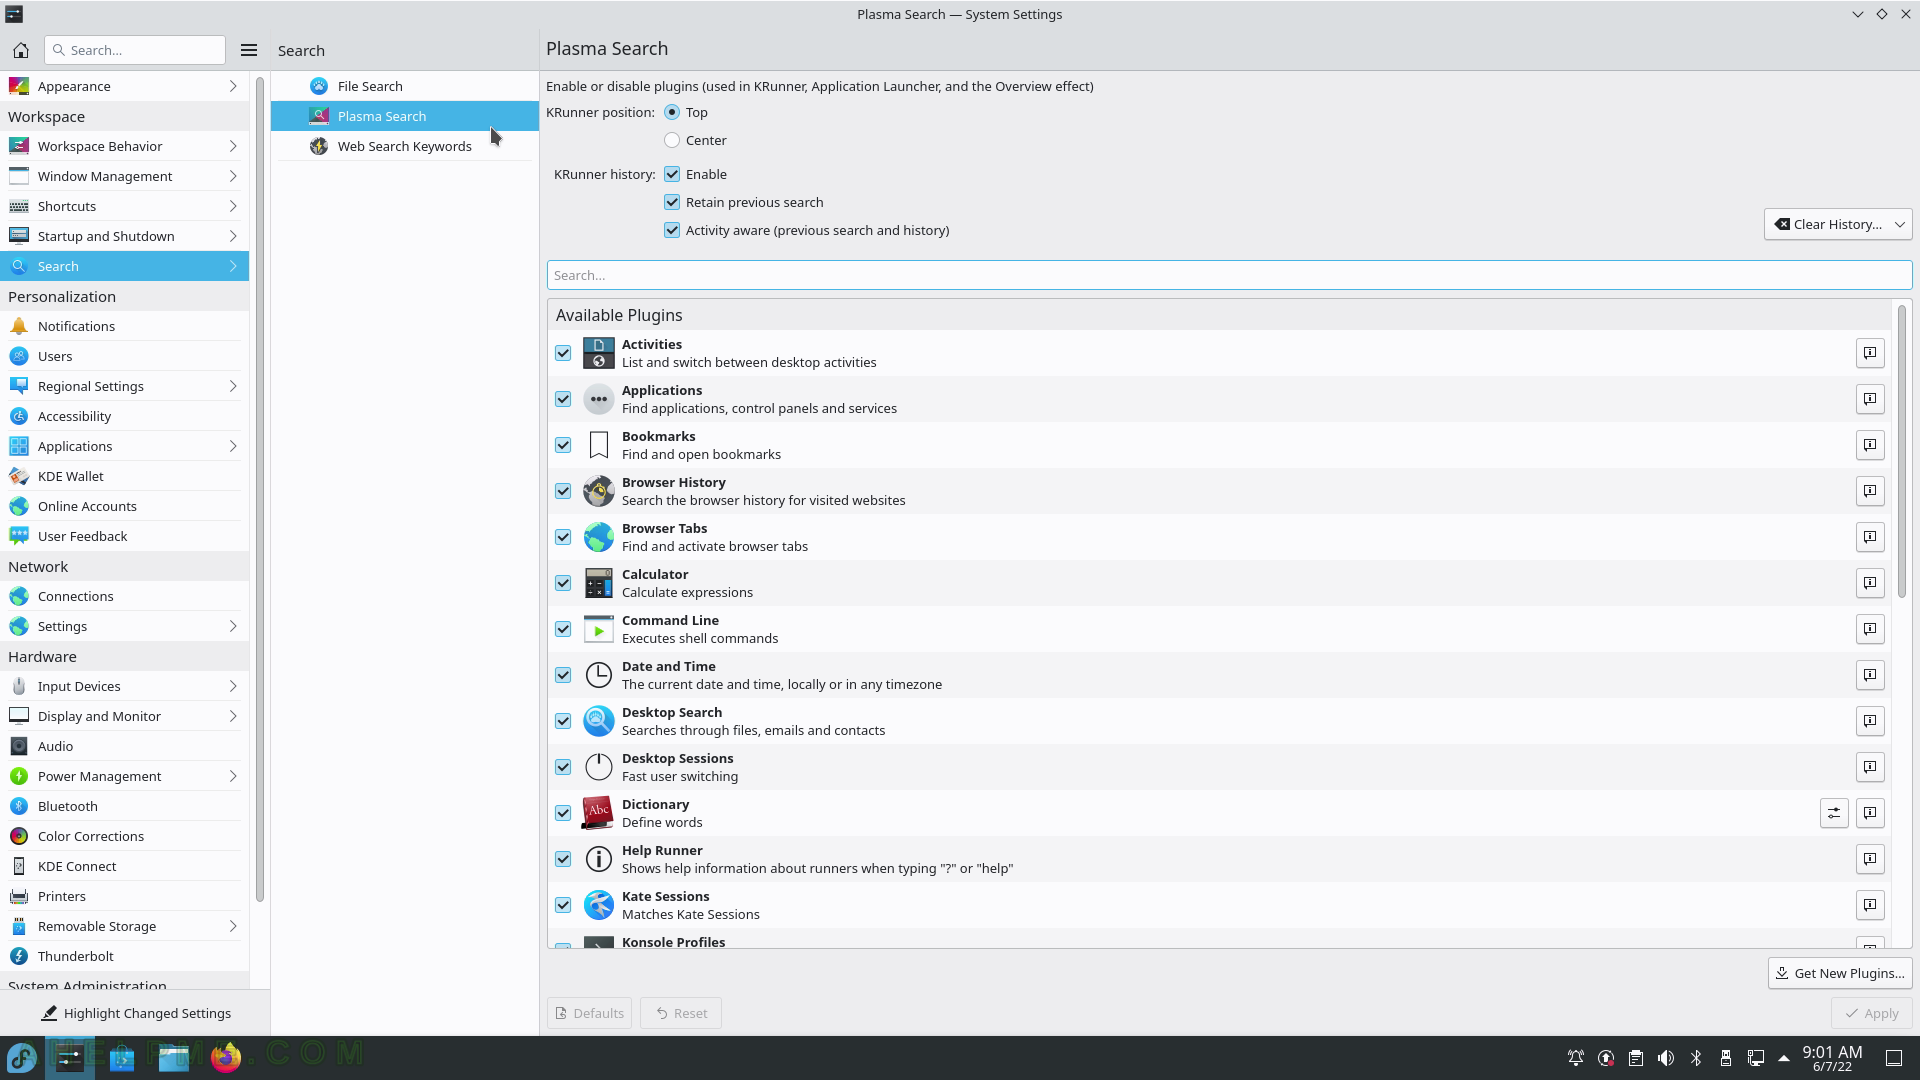Image resolution: width=1920 pixels, height=1080 pixels.
Task: Show info about the Desktop Sessions plugin
Action: pos(1870,767)
